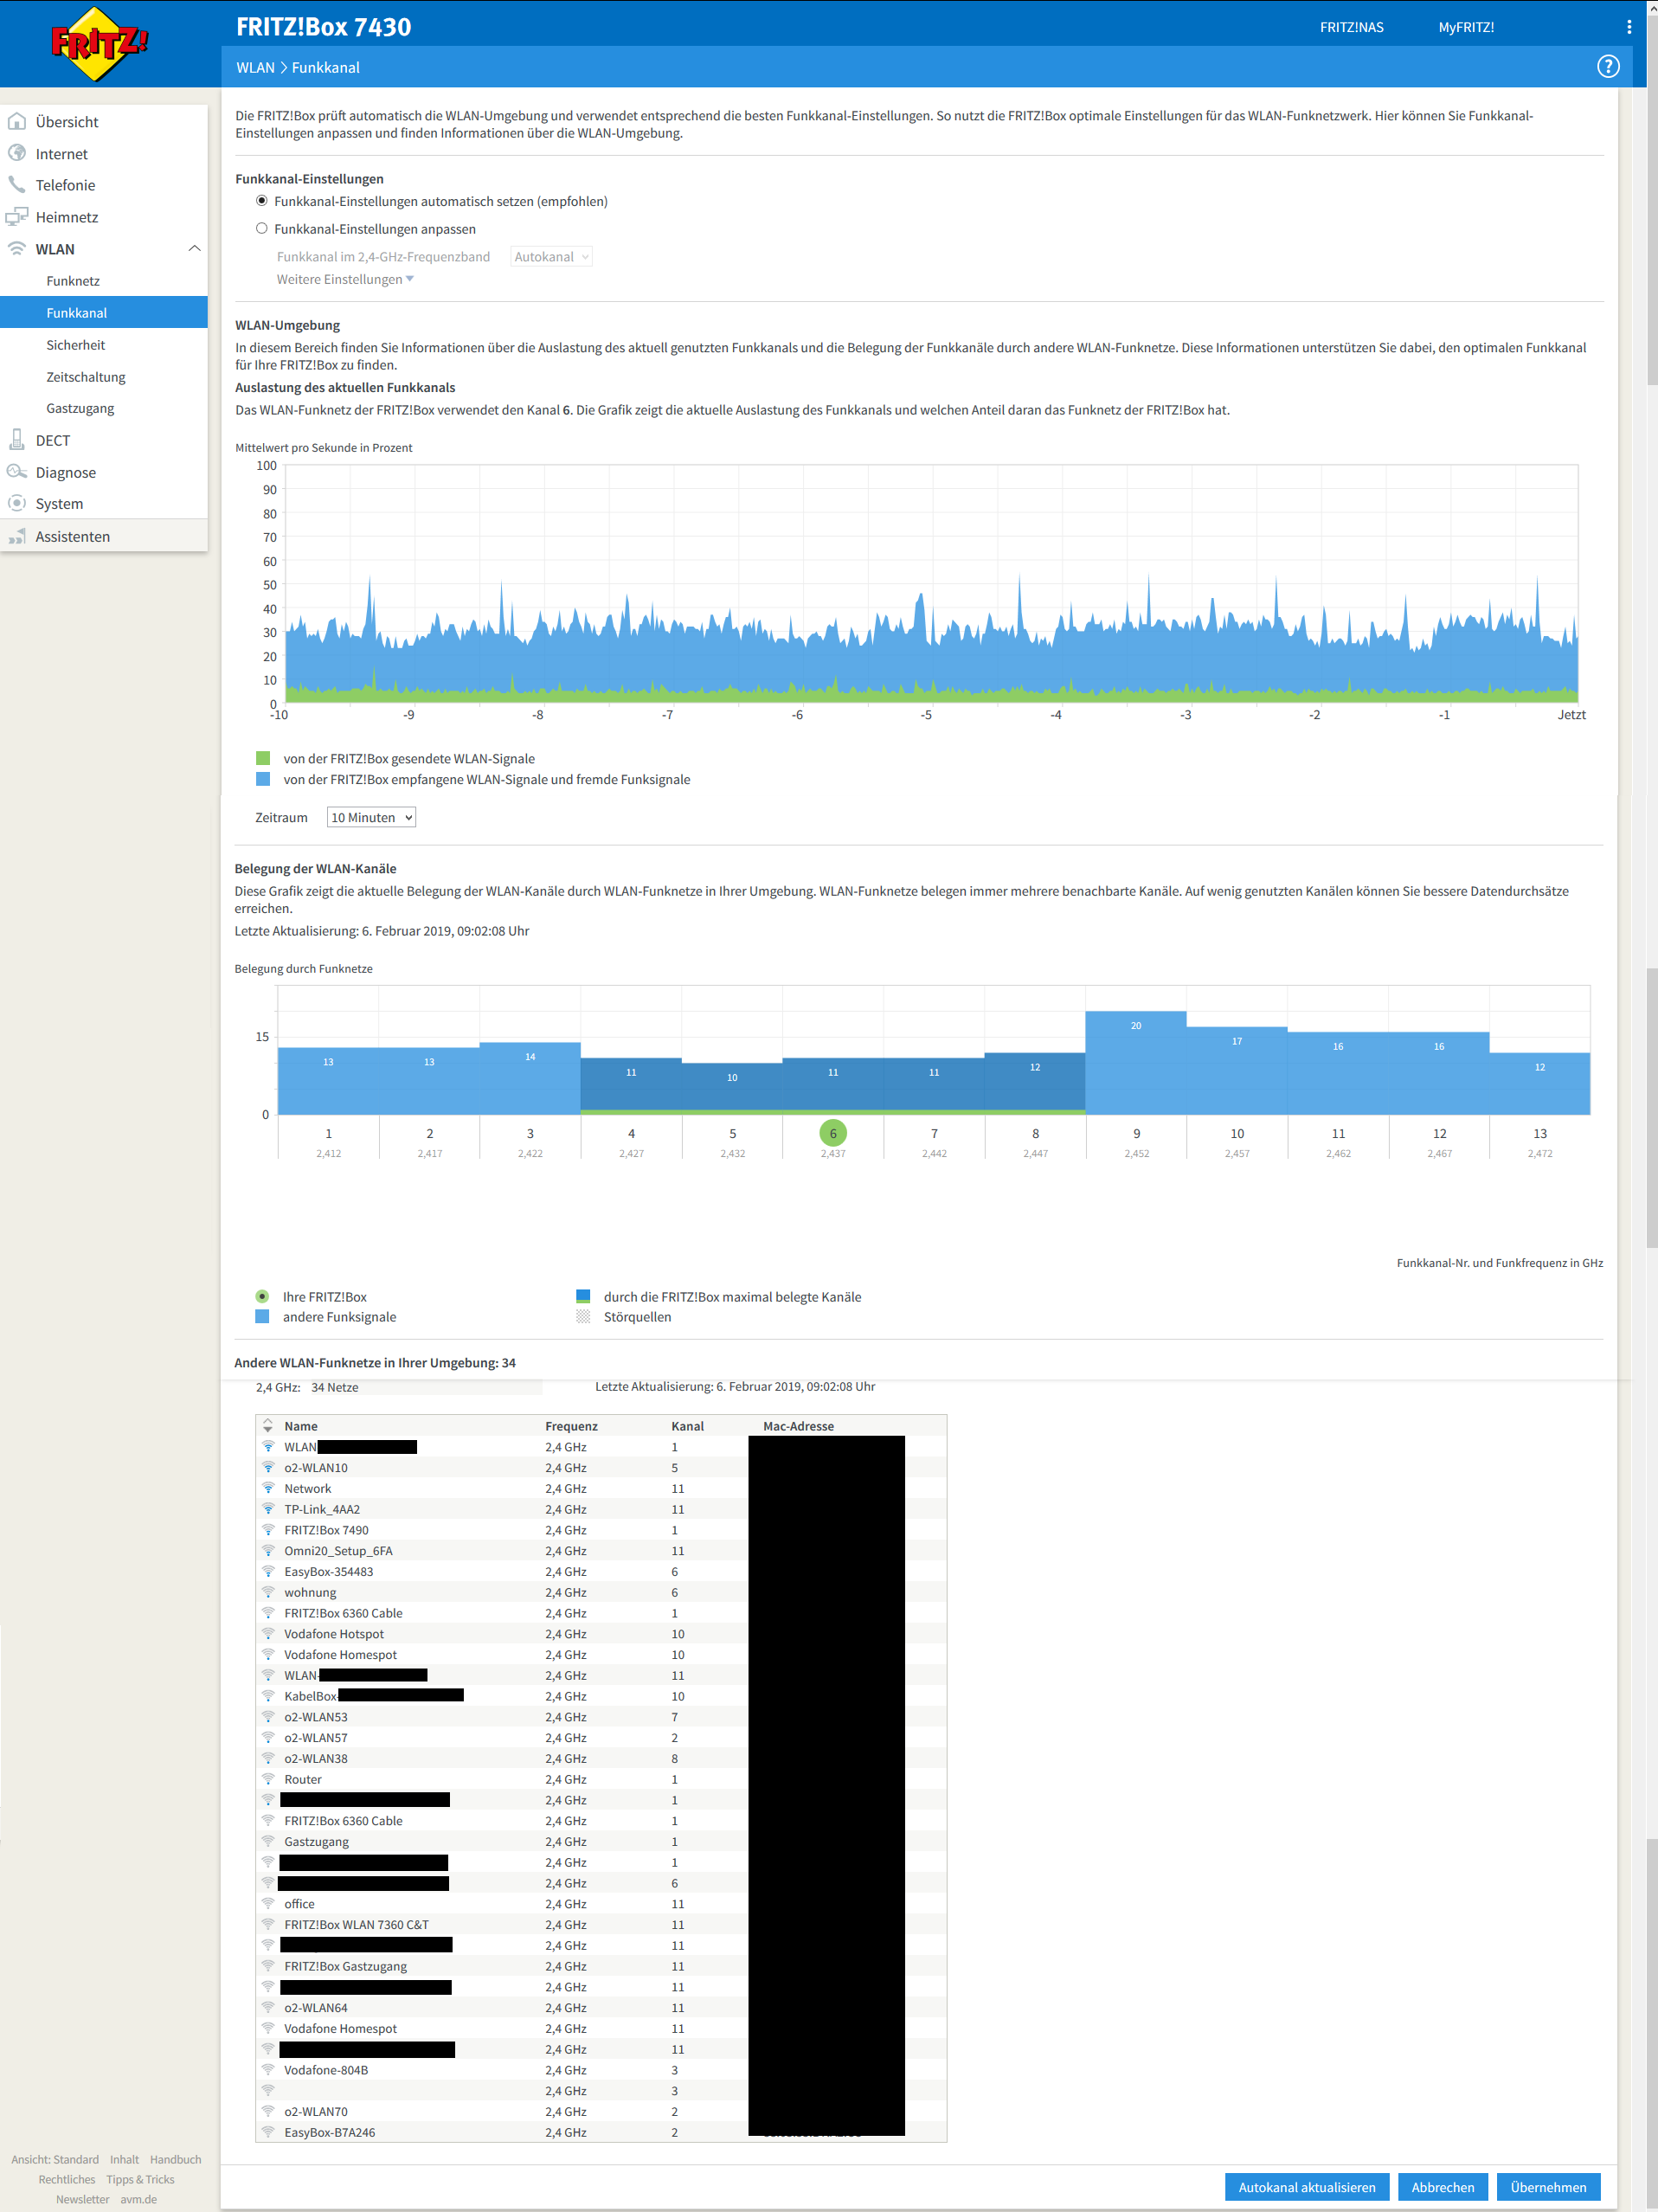Image resolution: width=1658 pixels, height=2212 pixels.
Task: Click the Heimnetz network icon
Action: pyautogui.click(x=17, y=217)
